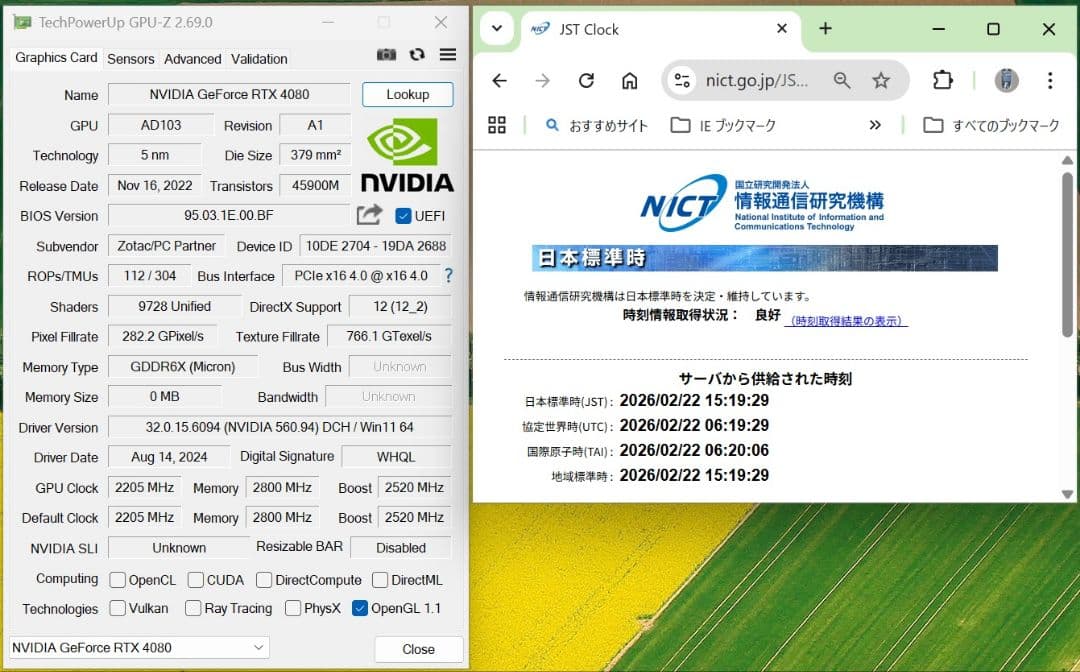Click the NVIDIA logo in GPU-Z
1080x672 pixels.
click(x=407, y=155)
